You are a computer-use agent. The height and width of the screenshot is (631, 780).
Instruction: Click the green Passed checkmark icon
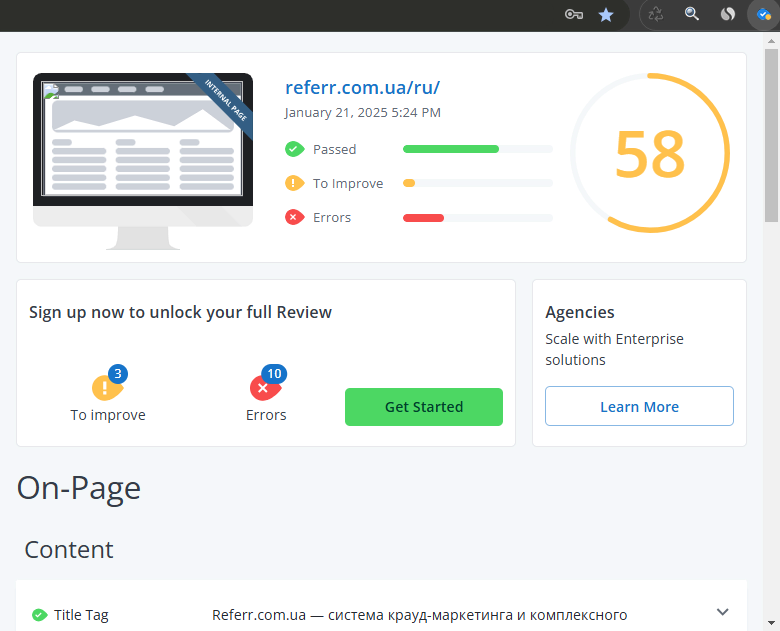click(x=294, y=149)
